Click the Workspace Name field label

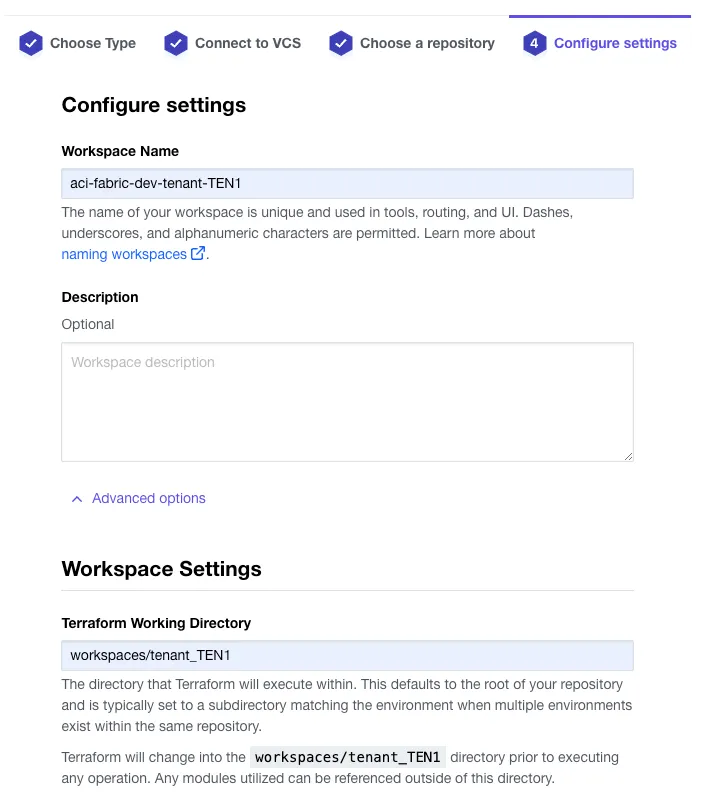[120, 151]
